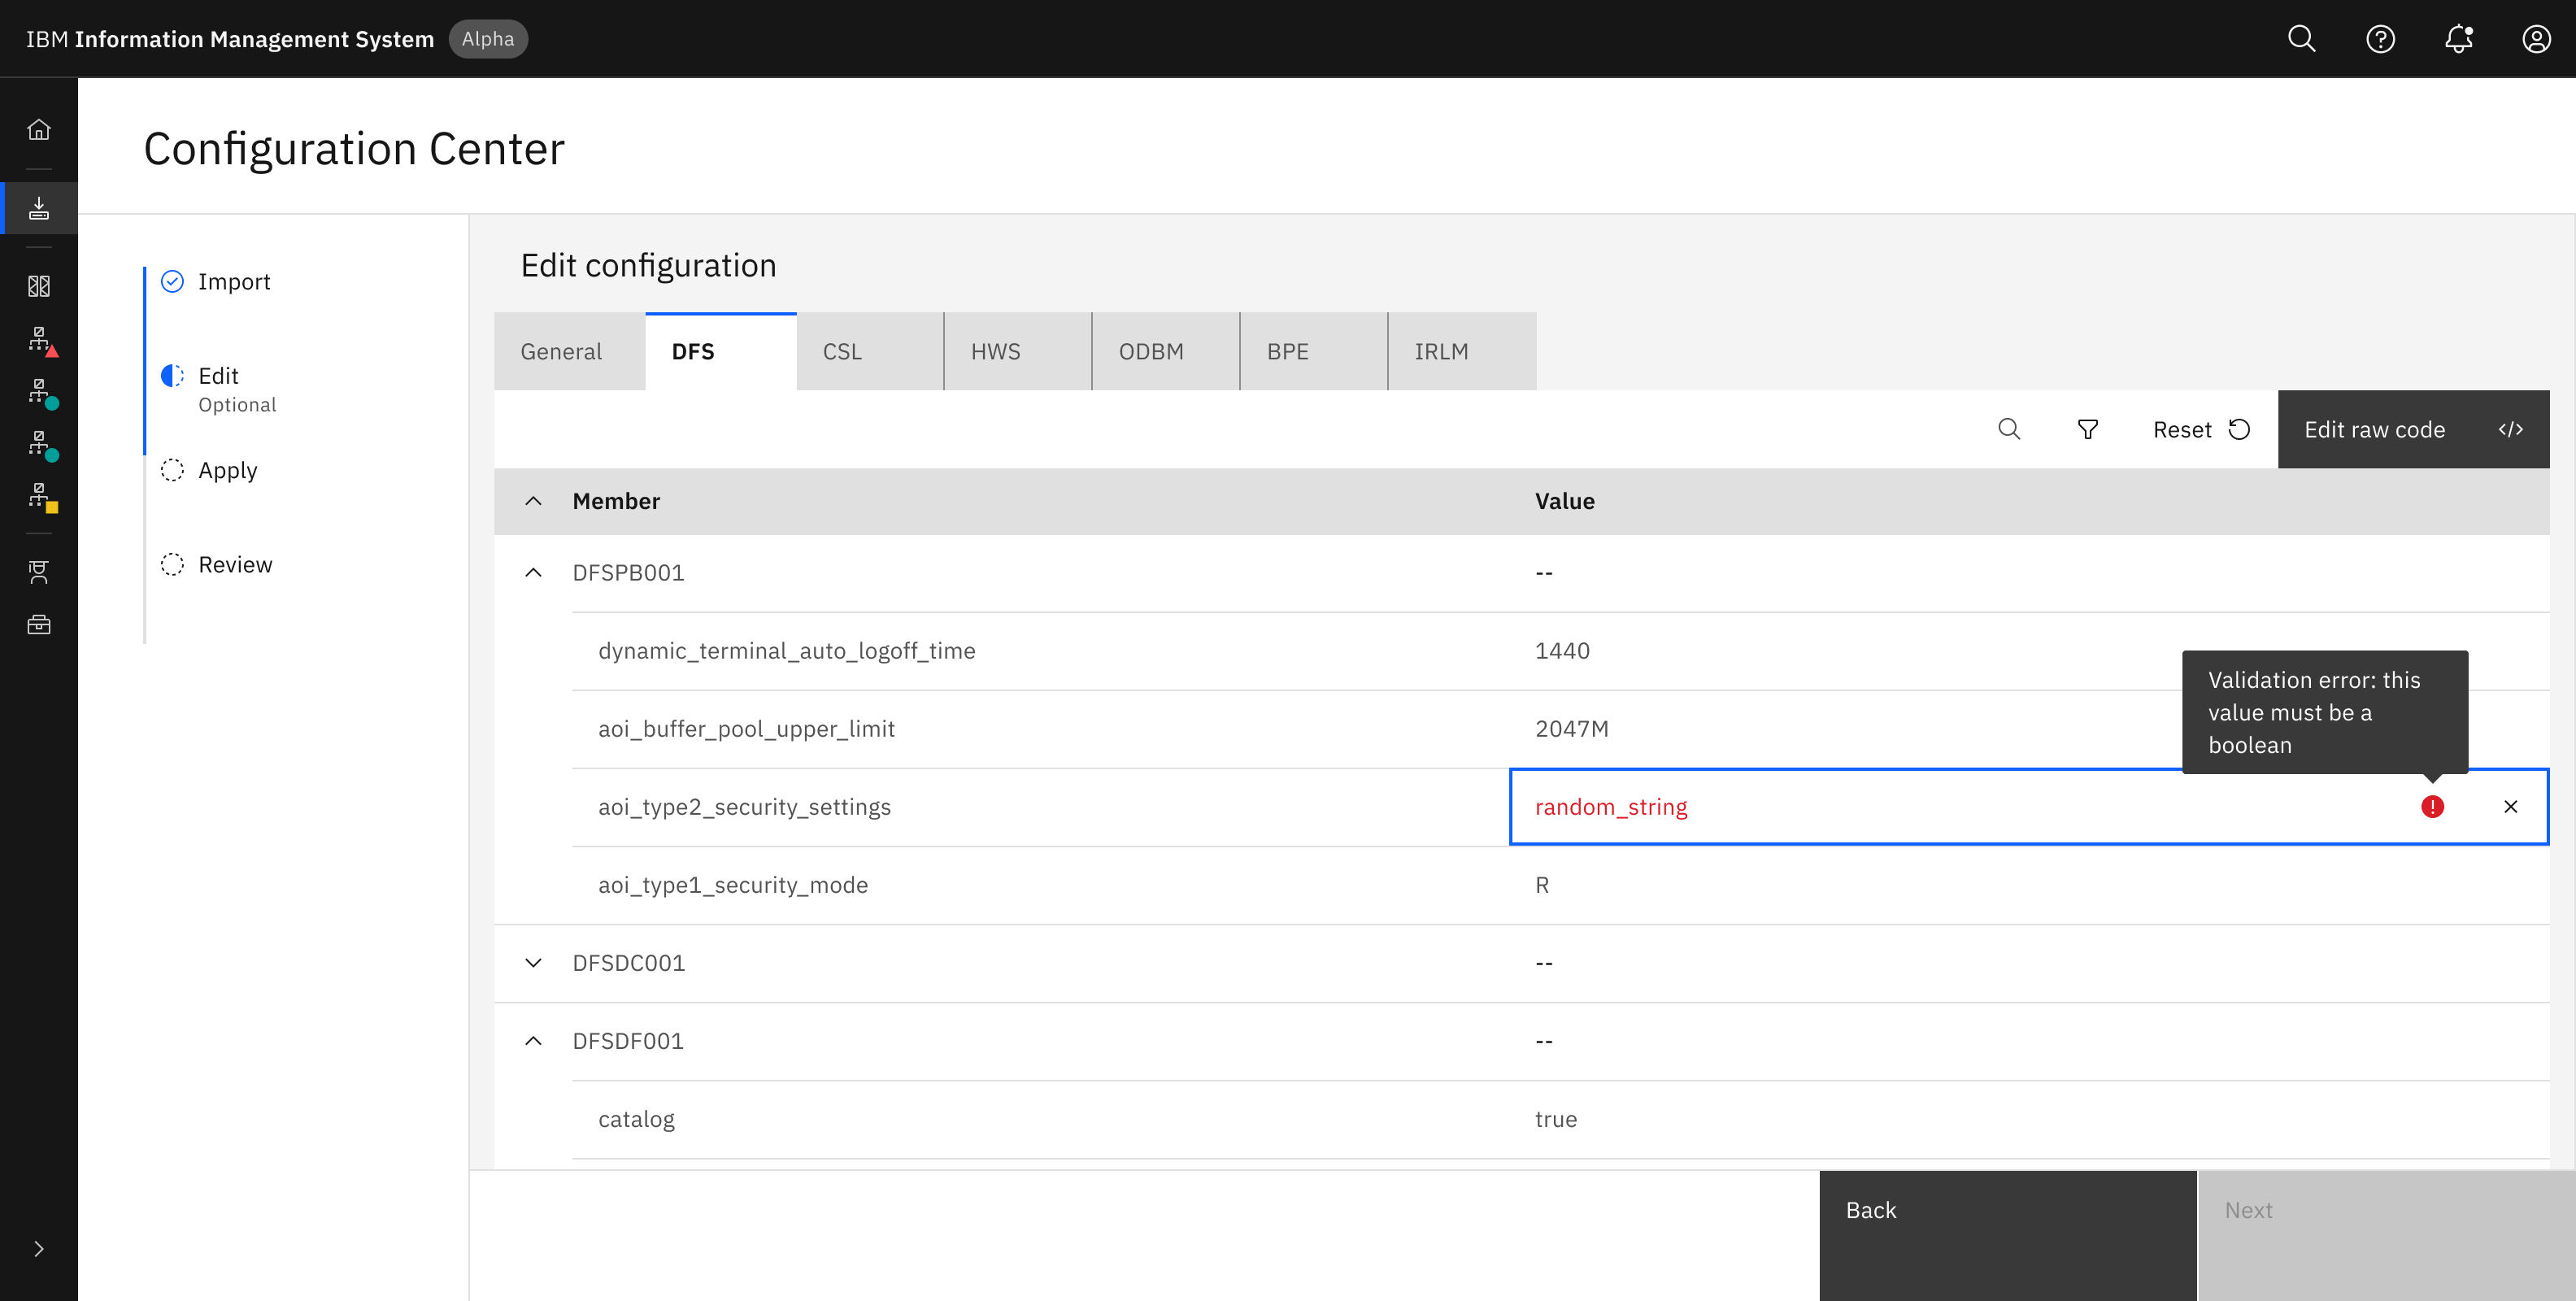Expand the side navigation chevron
The width and height of the screenshot is (2576, 1301).
pyautogui.click(x=39, y=1249)
